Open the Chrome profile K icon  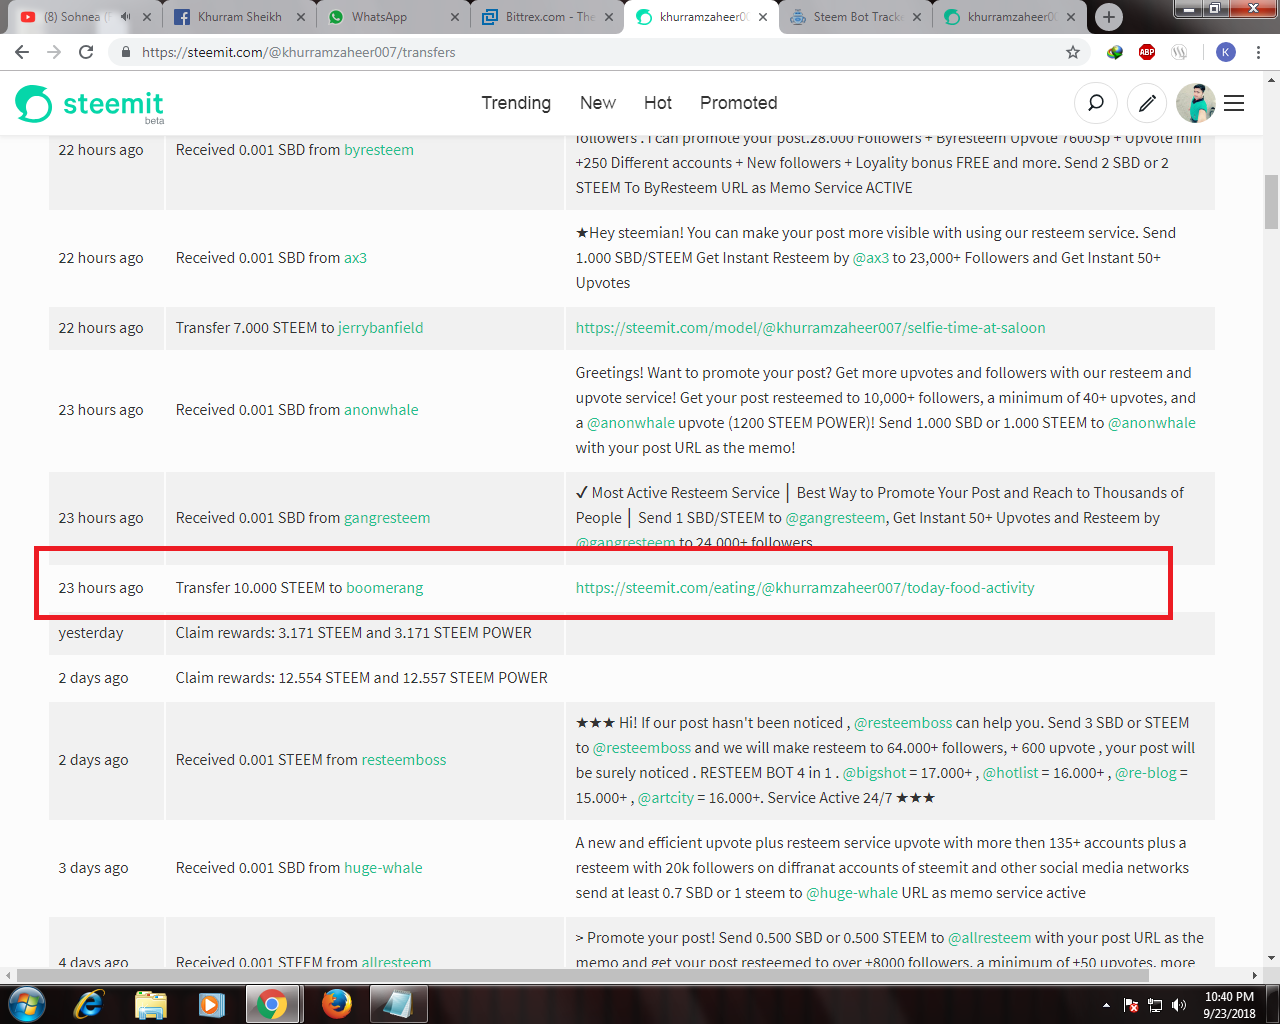(x=1226, y=52)
